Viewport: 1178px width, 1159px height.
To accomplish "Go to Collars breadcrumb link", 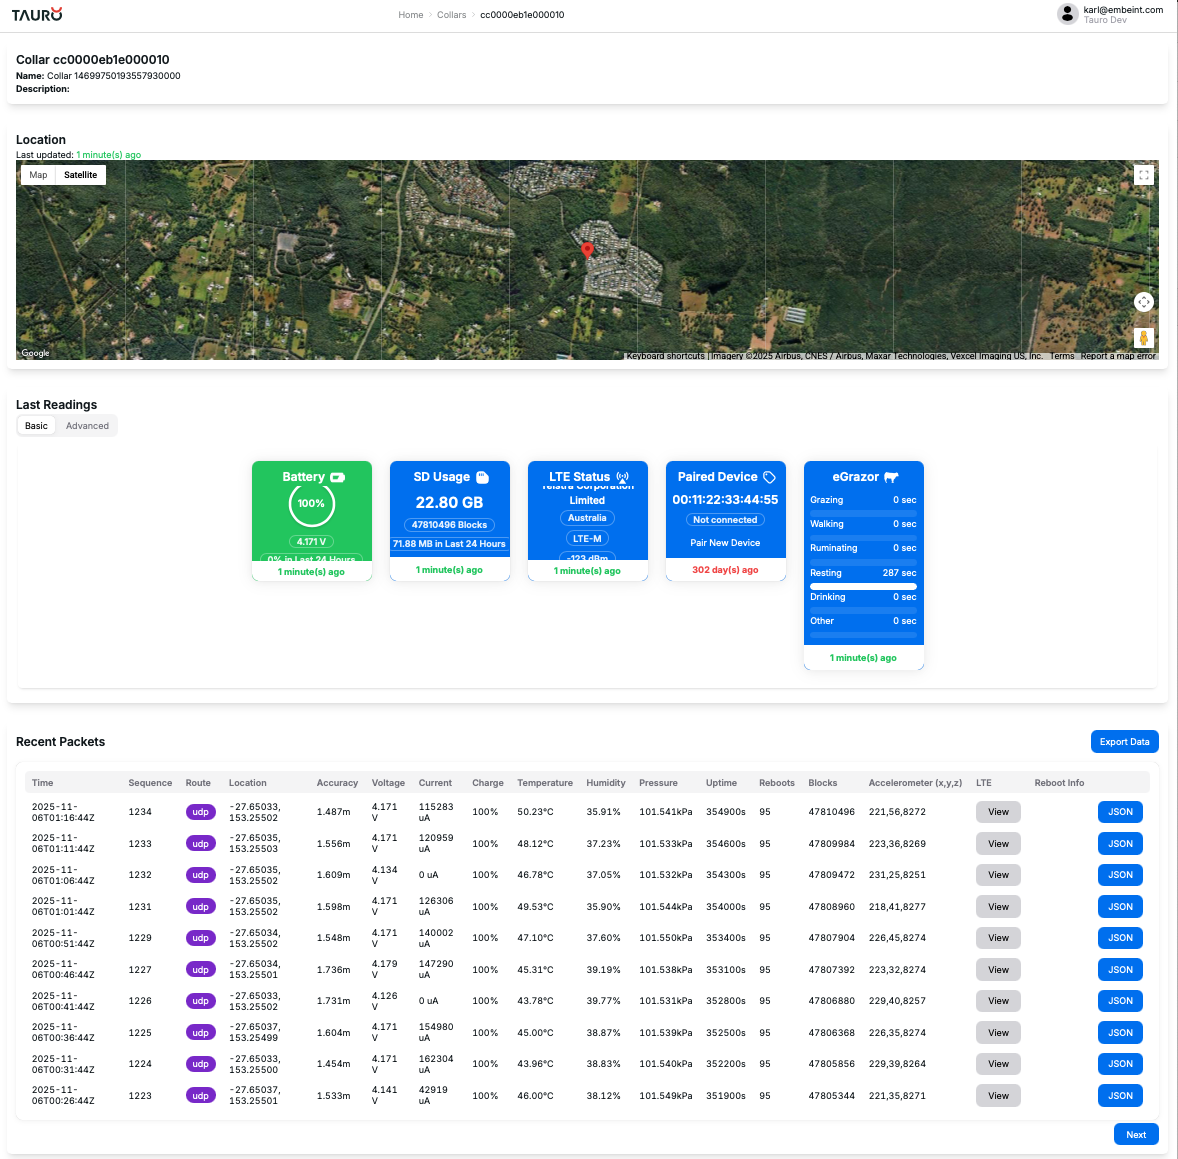I will [451, 15].
